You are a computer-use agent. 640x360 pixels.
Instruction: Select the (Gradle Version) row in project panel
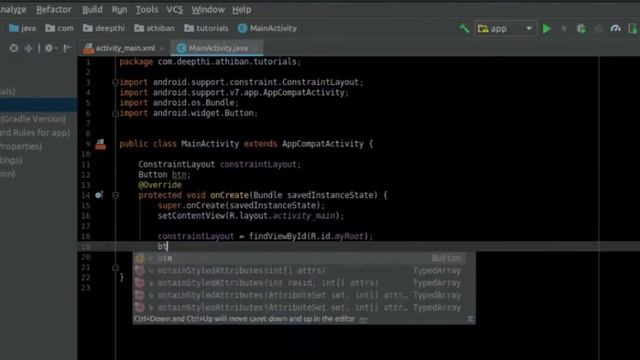click(x=33, y=119)
